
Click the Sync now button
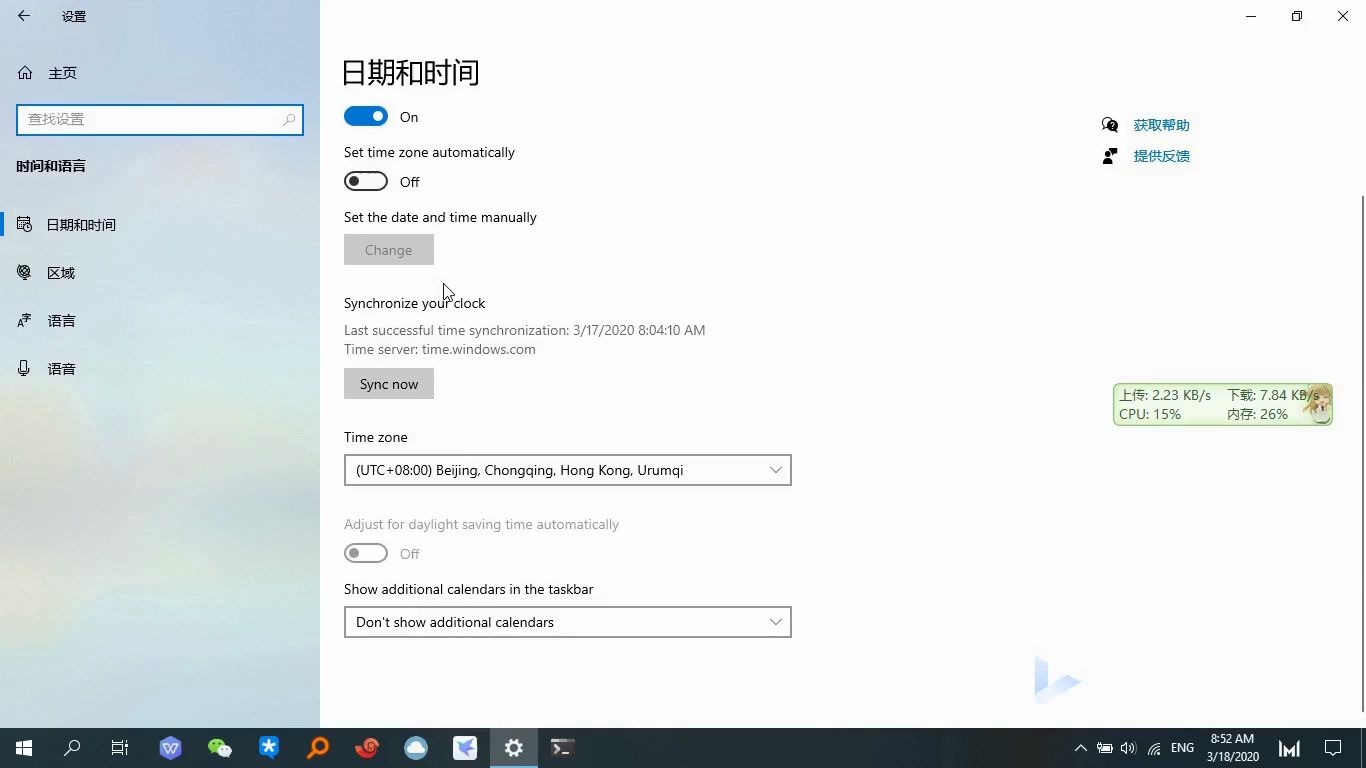point(388,383)
